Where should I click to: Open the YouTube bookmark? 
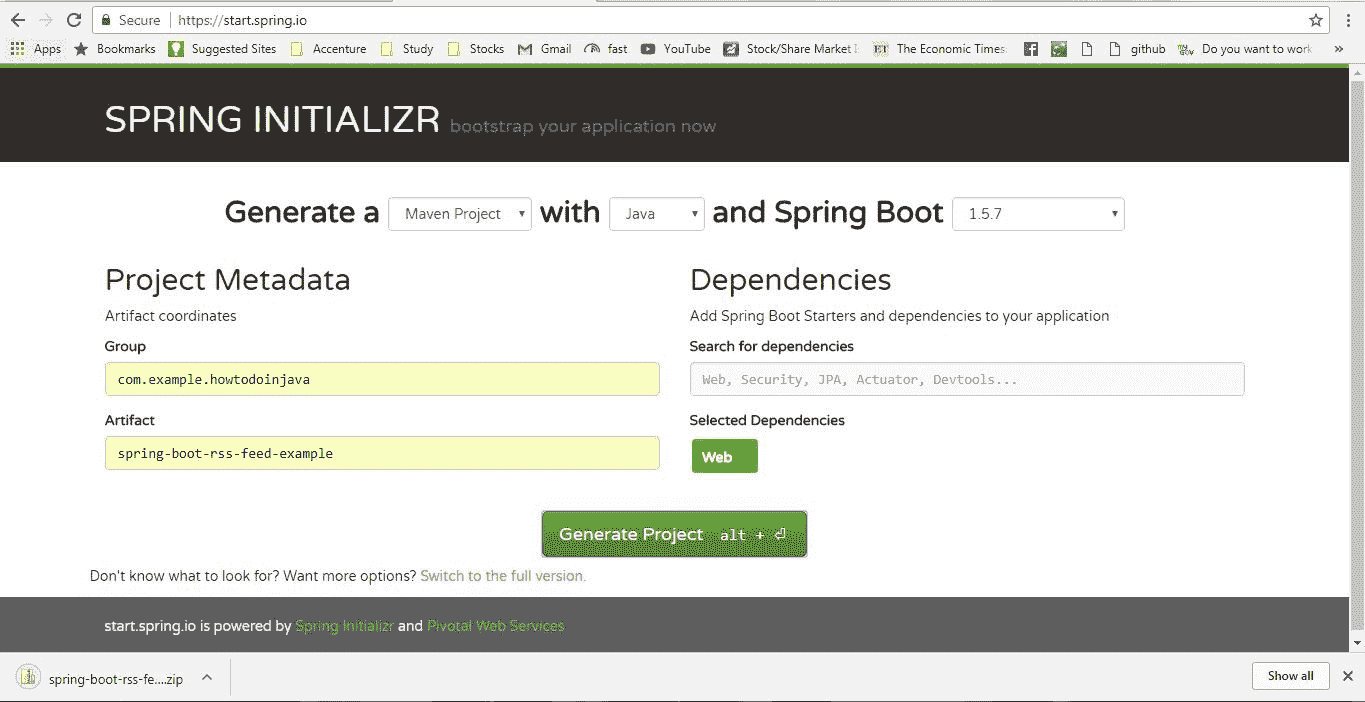pos(676,48)
